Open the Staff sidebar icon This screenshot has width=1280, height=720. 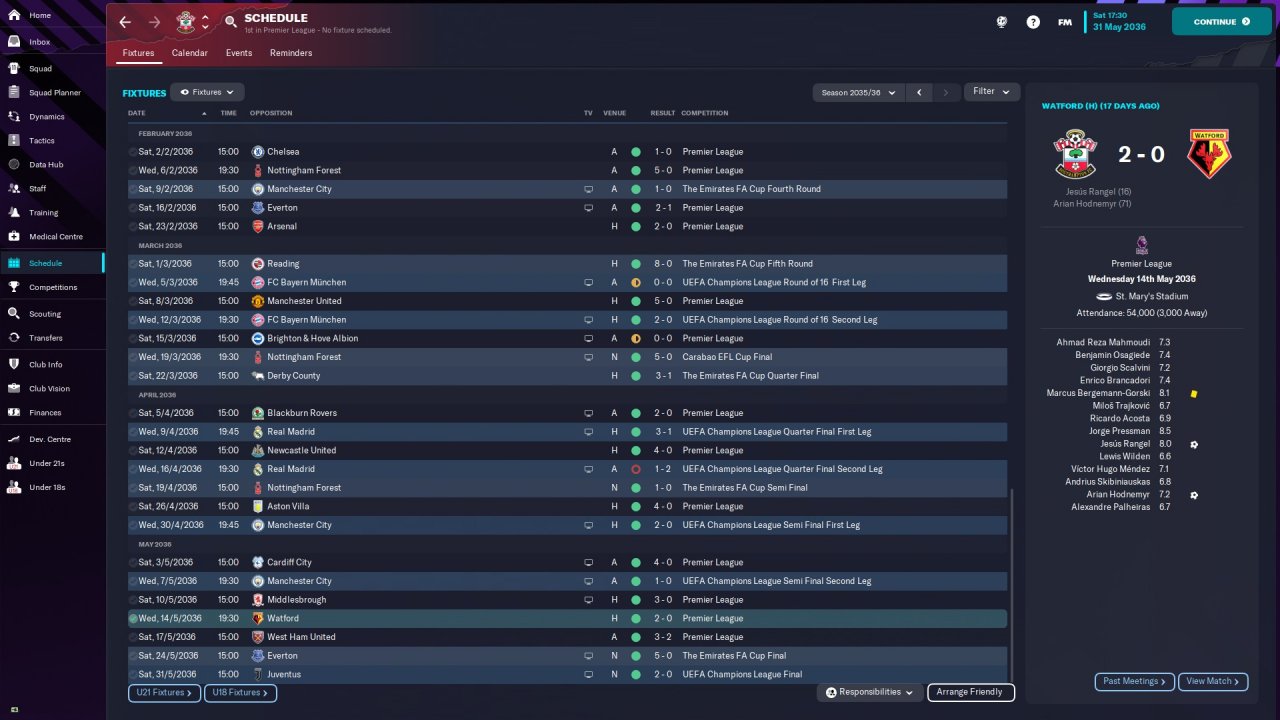click(x=14, y=189)
